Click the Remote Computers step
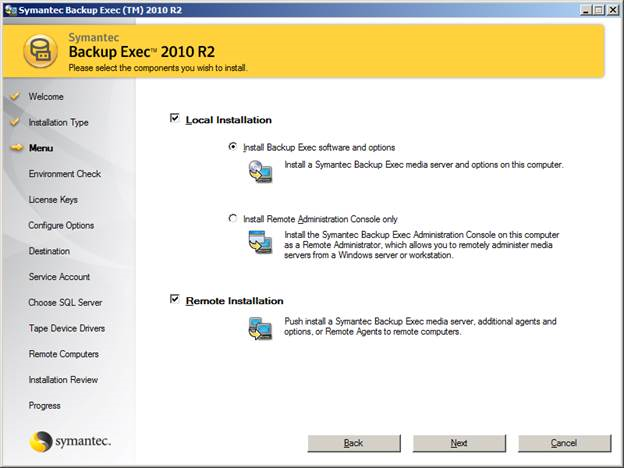This screenshot has height=468, width=624. click(x=64, y=354)
